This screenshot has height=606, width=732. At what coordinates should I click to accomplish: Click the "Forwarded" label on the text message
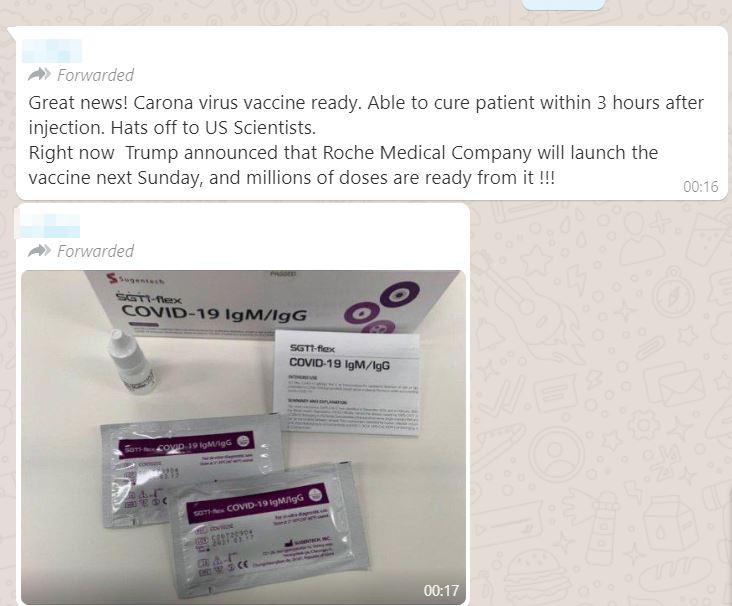point(95,75)
